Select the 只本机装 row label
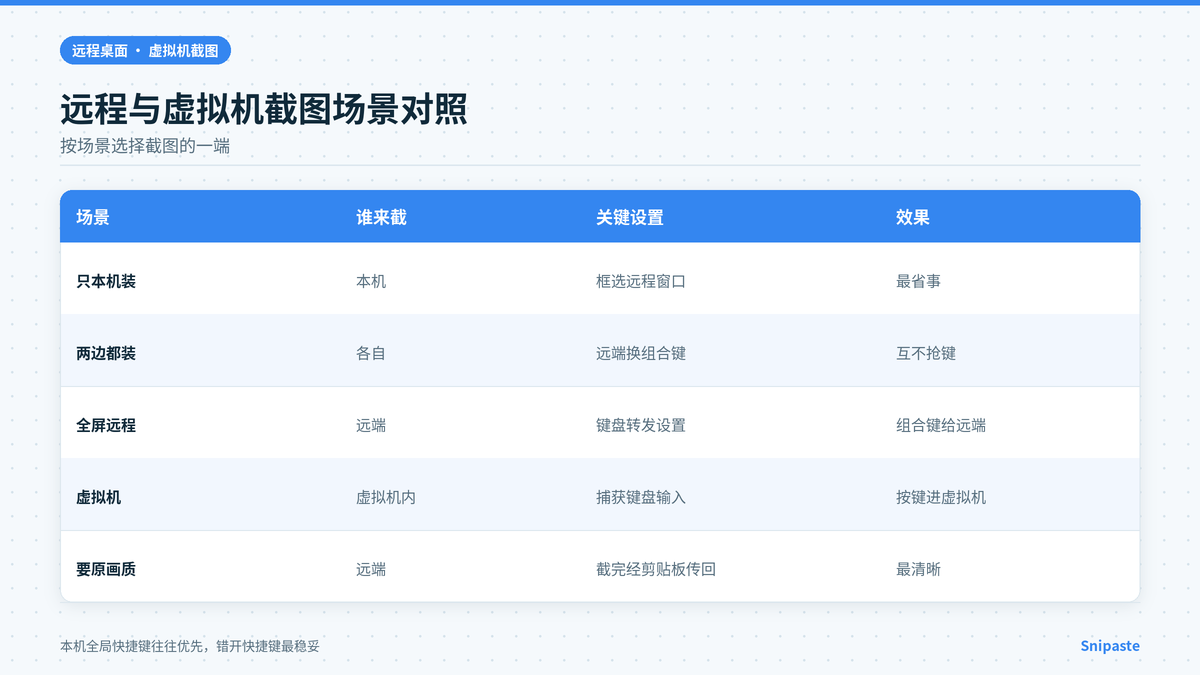Image resolution: width=1200 pixels, height=675 pixels. click(106, 281)
